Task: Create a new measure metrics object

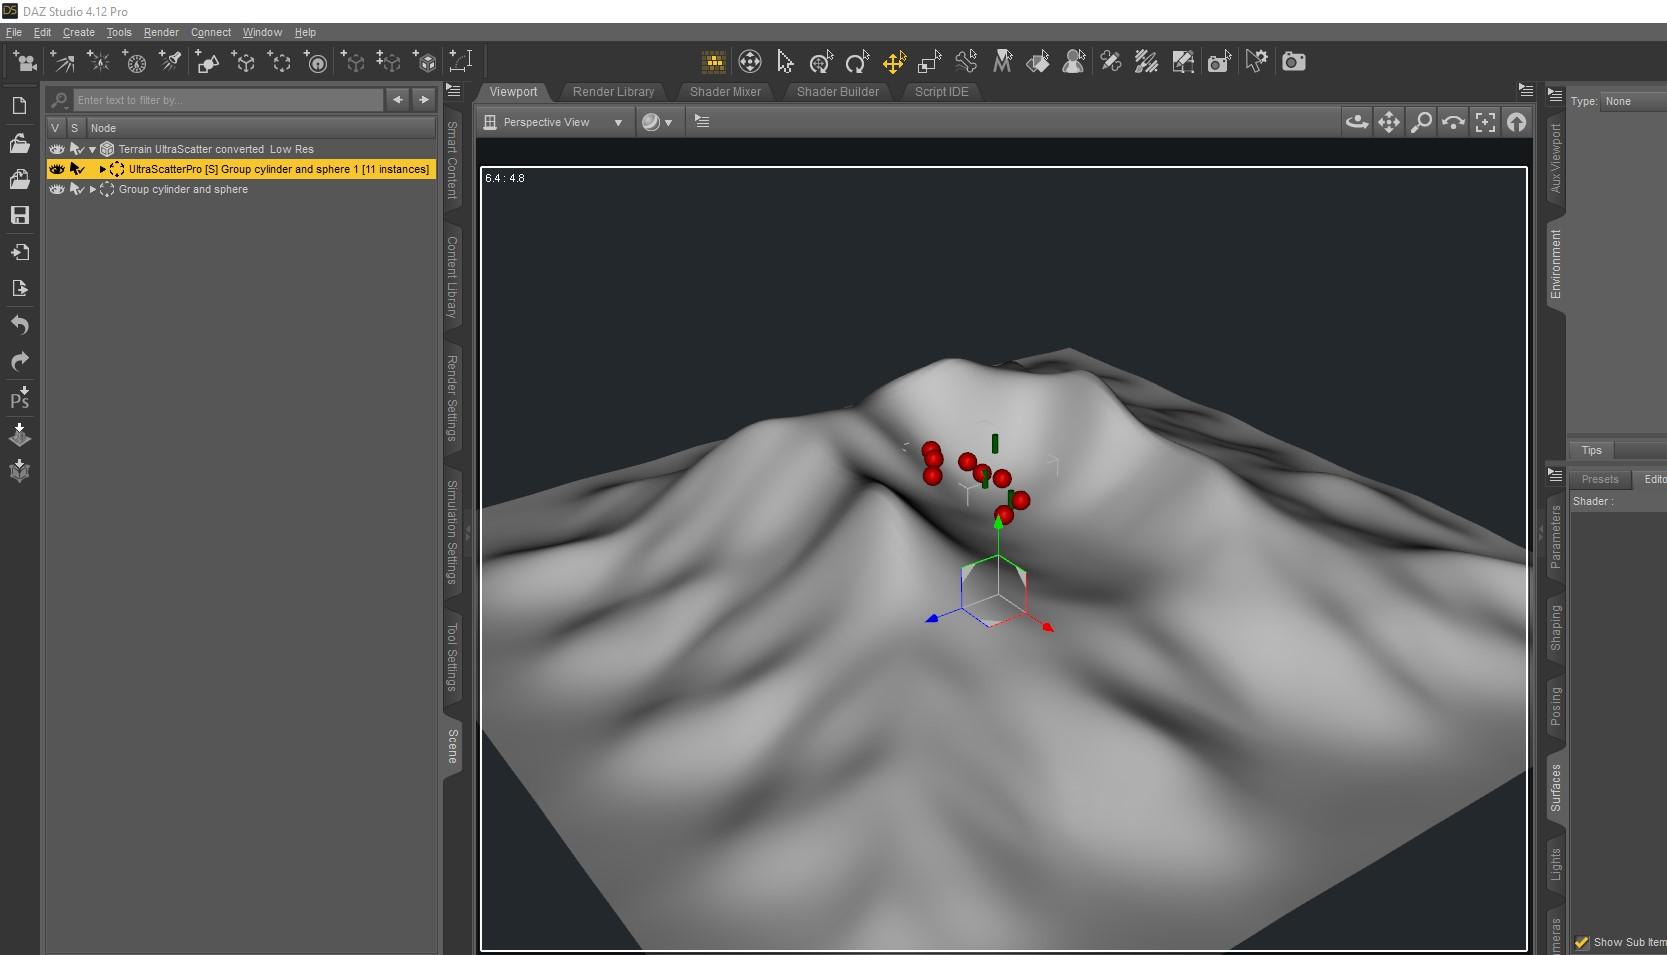Action: point(460,62)
